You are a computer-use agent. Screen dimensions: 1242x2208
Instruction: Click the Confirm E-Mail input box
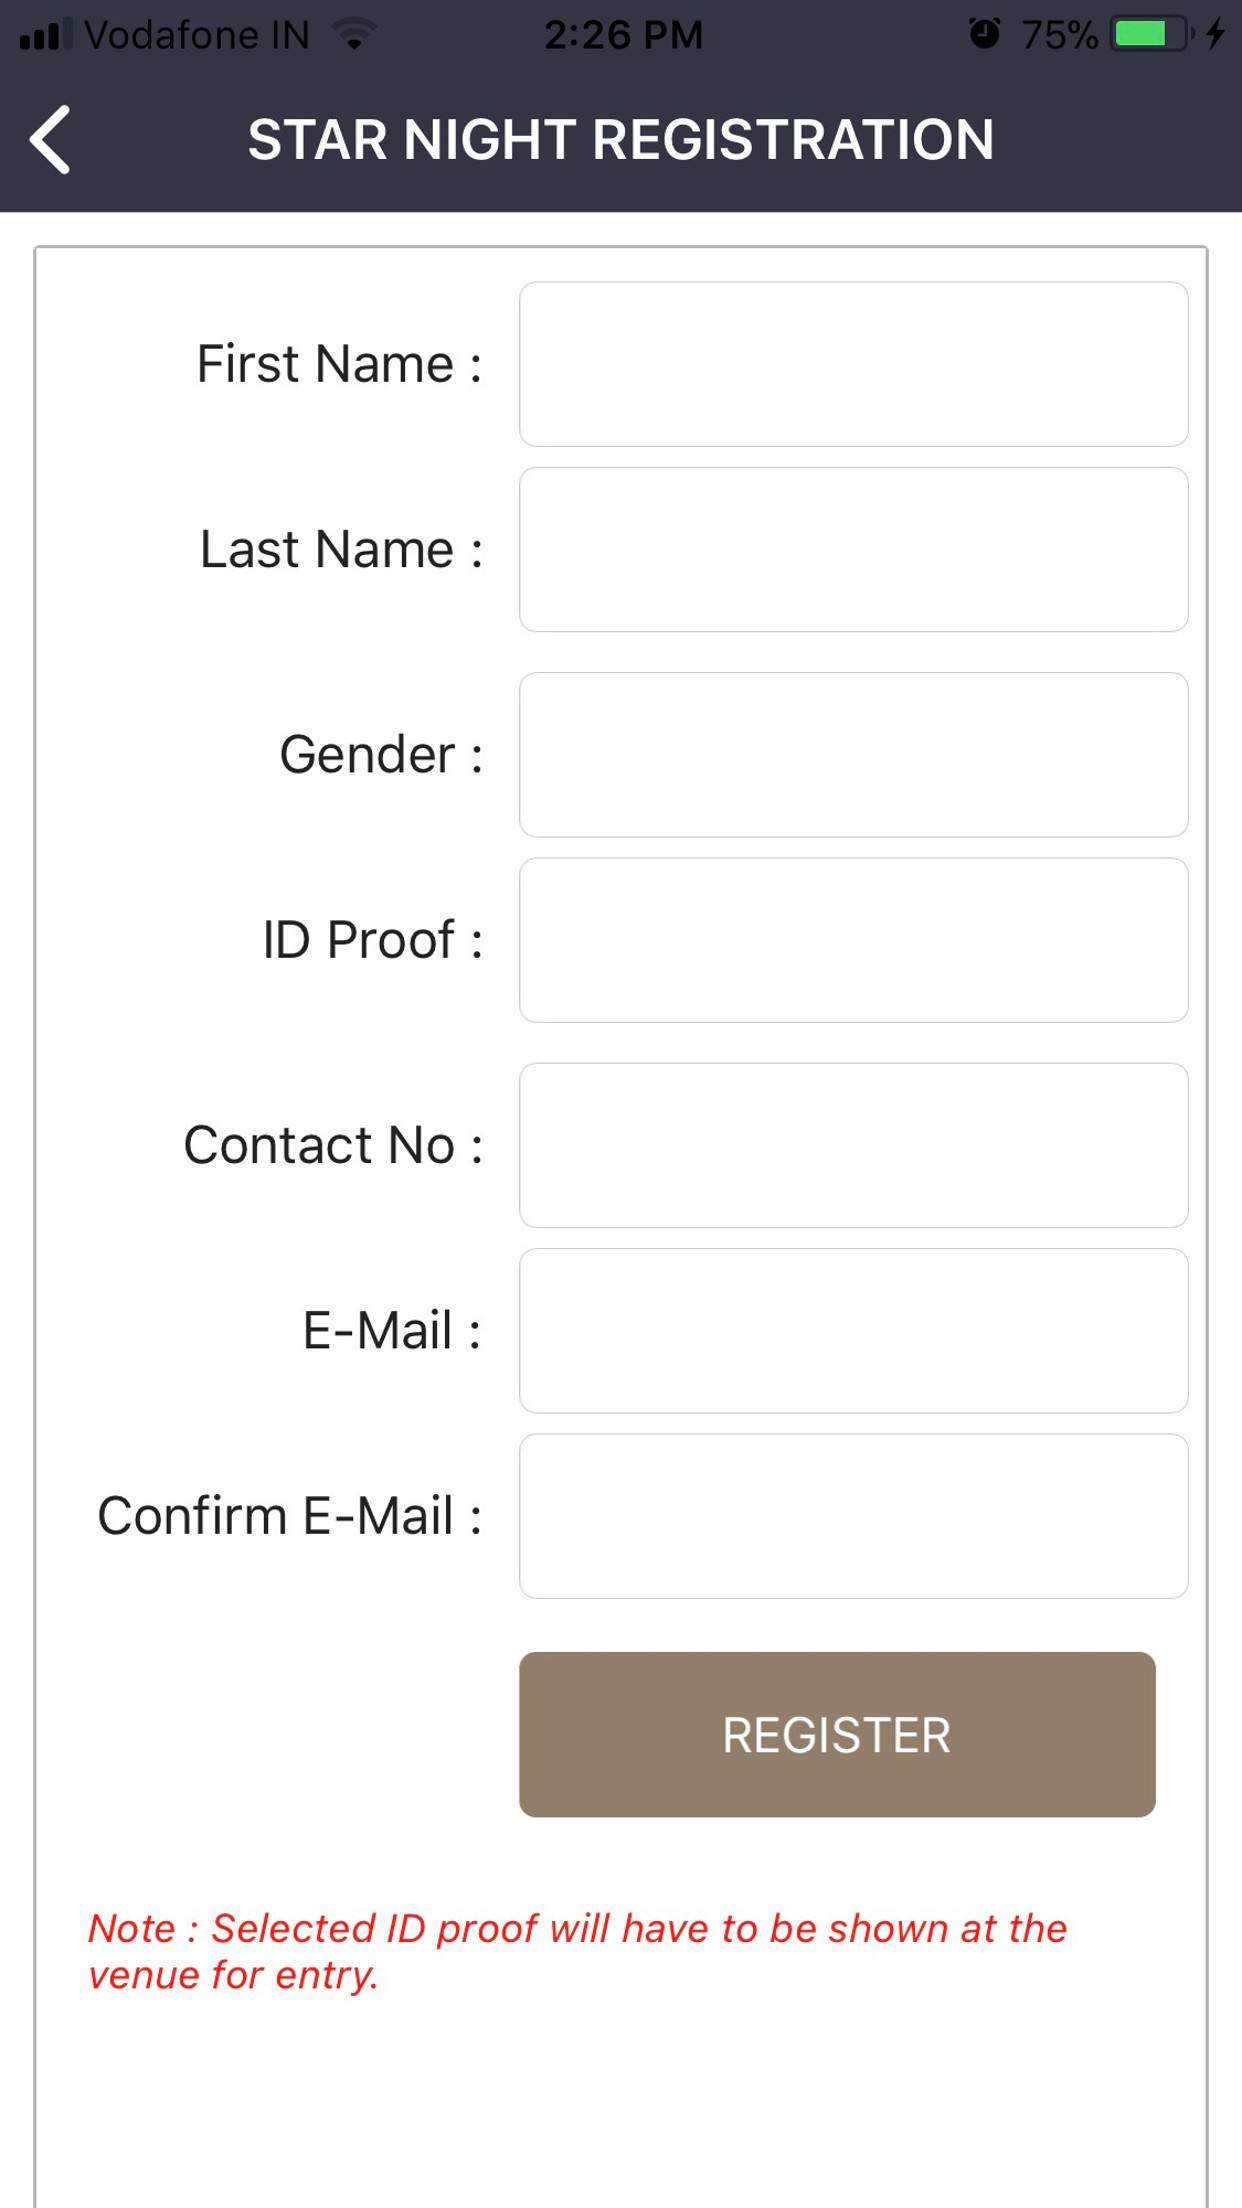pyautogui.click(x=853, y=1516)
